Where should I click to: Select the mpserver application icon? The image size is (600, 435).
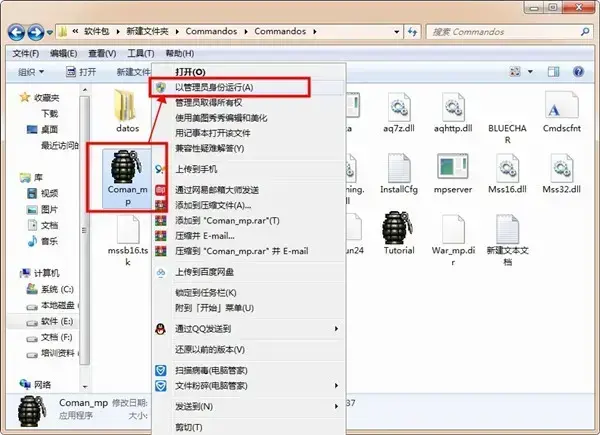coord(453,166)
